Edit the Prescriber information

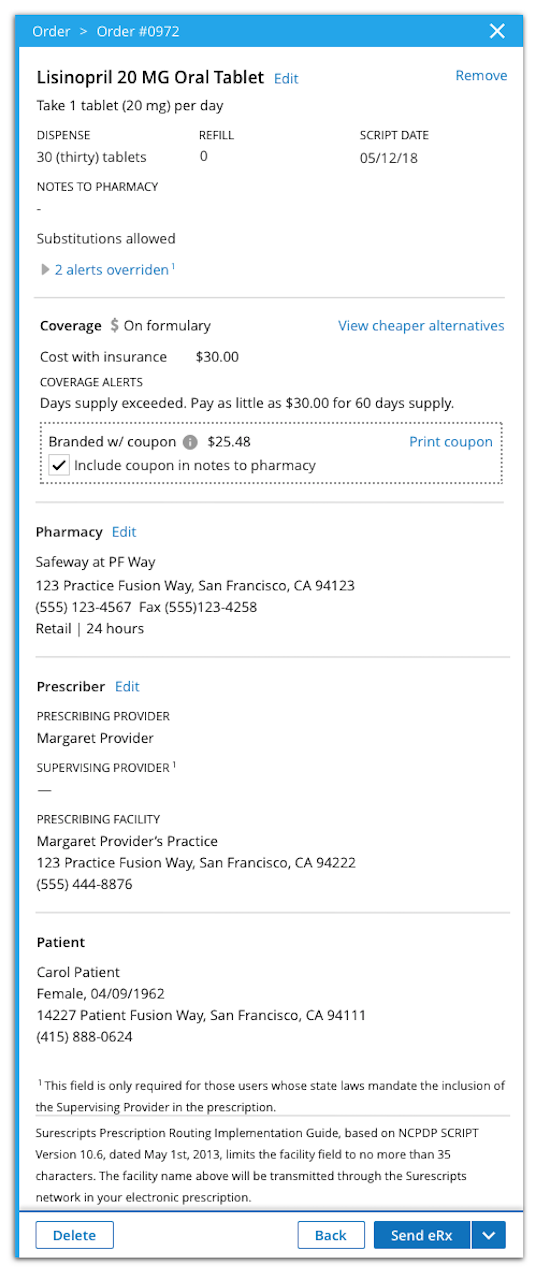pos(127,687)
